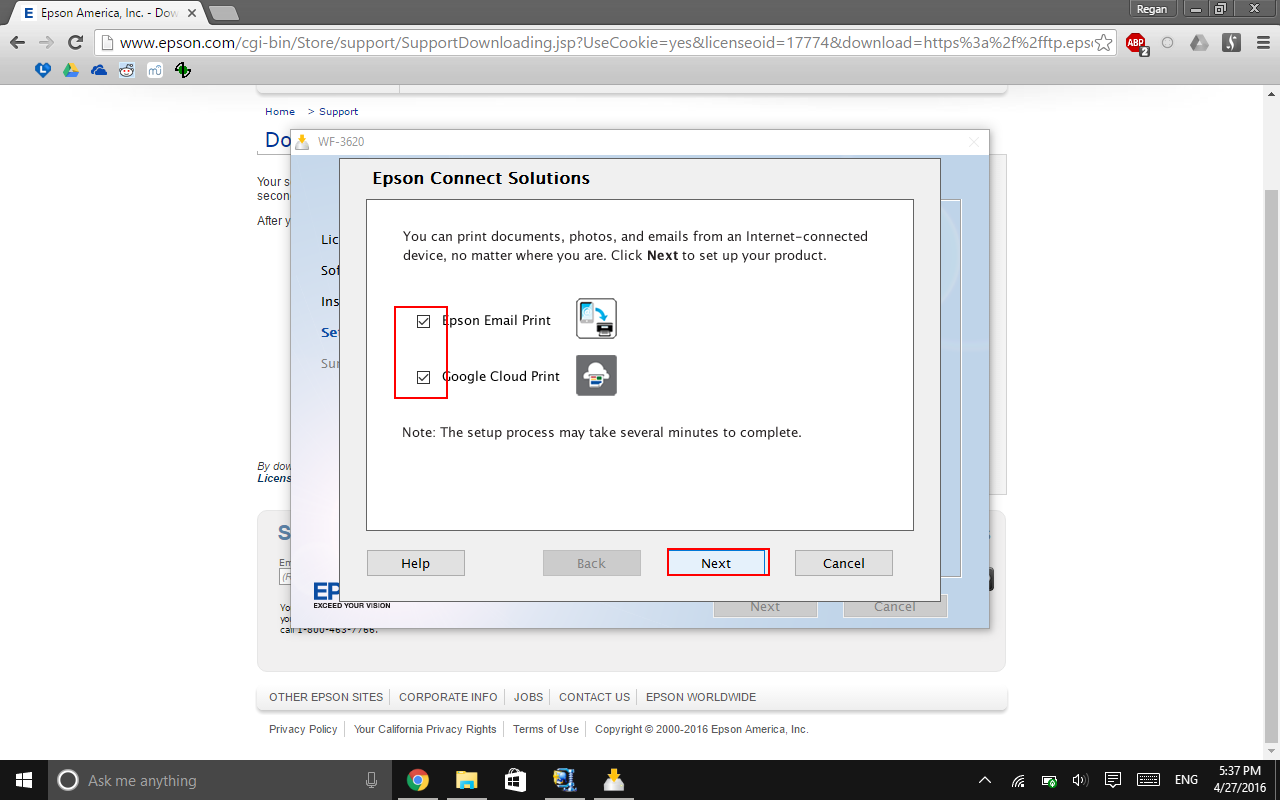
Task: Click the Google Cloud Print label text
Action: [501, 377]
